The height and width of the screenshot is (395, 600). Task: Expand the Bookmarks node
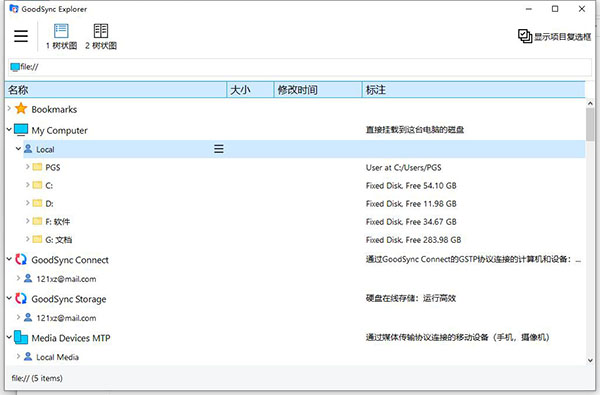[x=9, y=109]
